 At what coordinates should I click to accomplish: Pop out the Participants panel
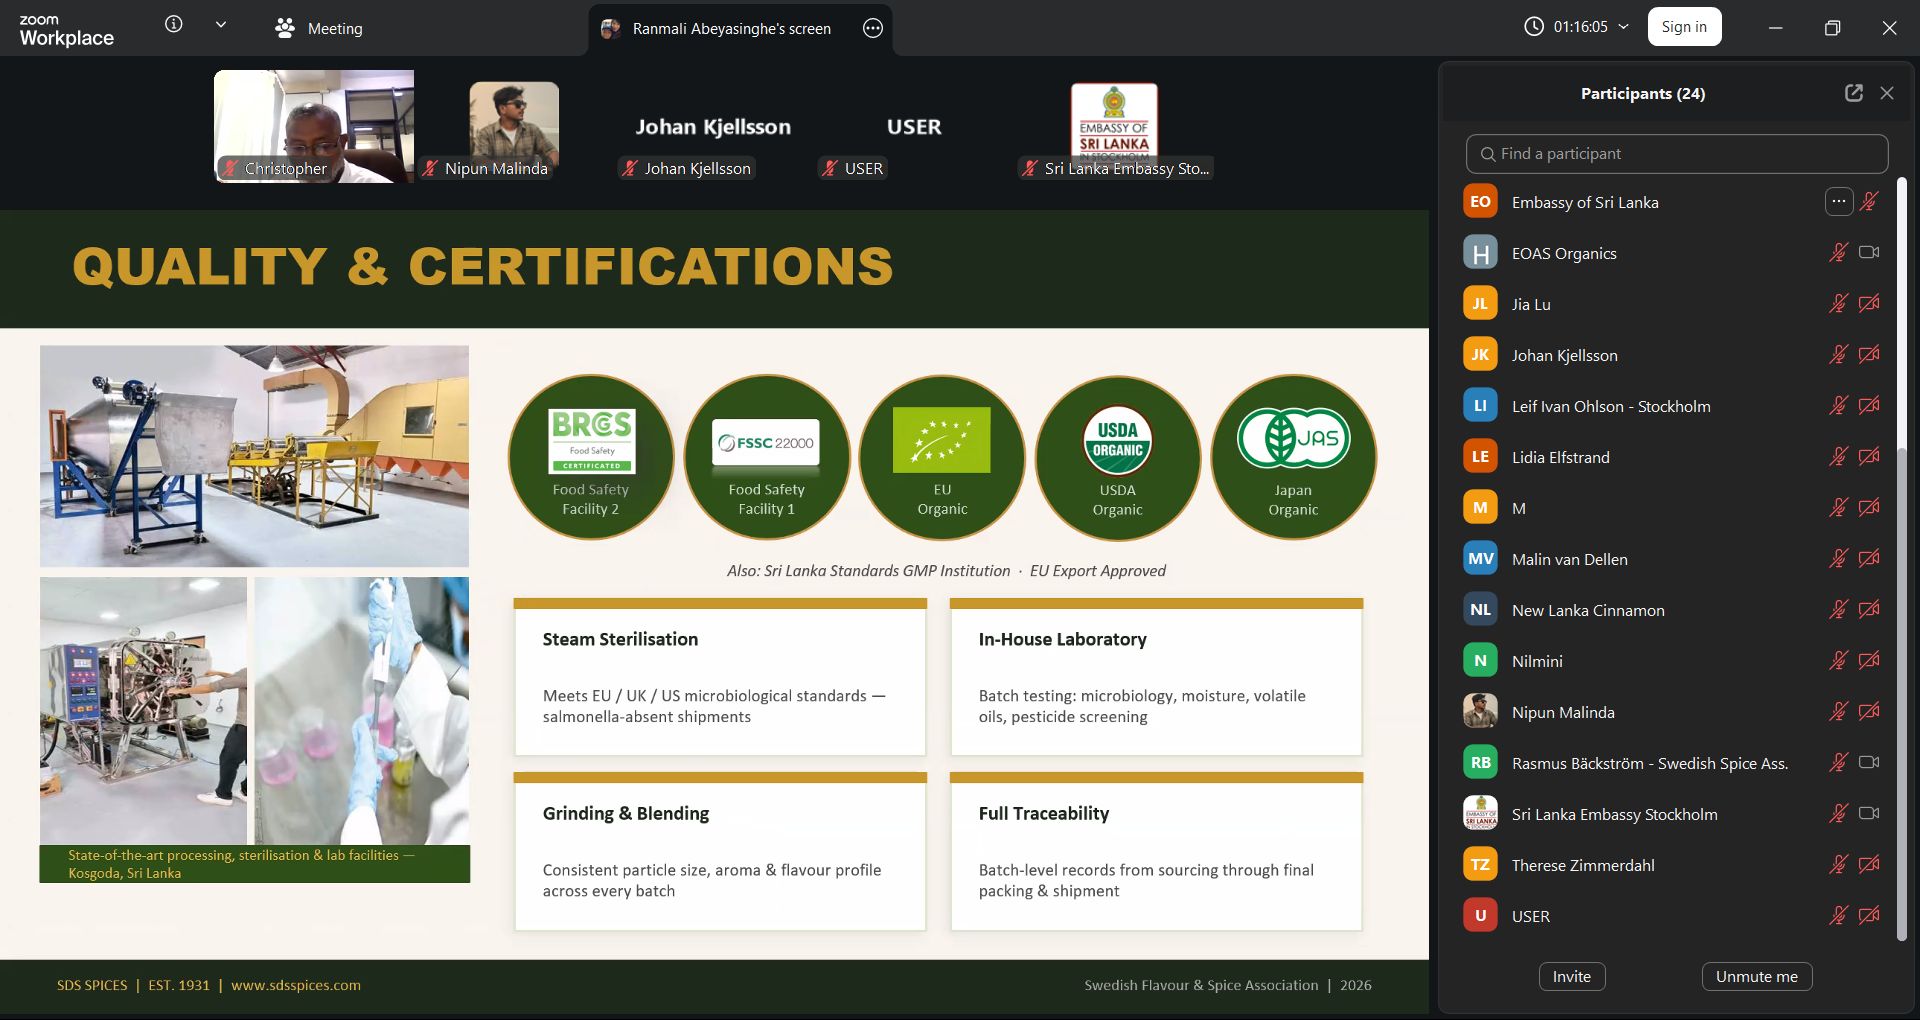point(1854,93)
